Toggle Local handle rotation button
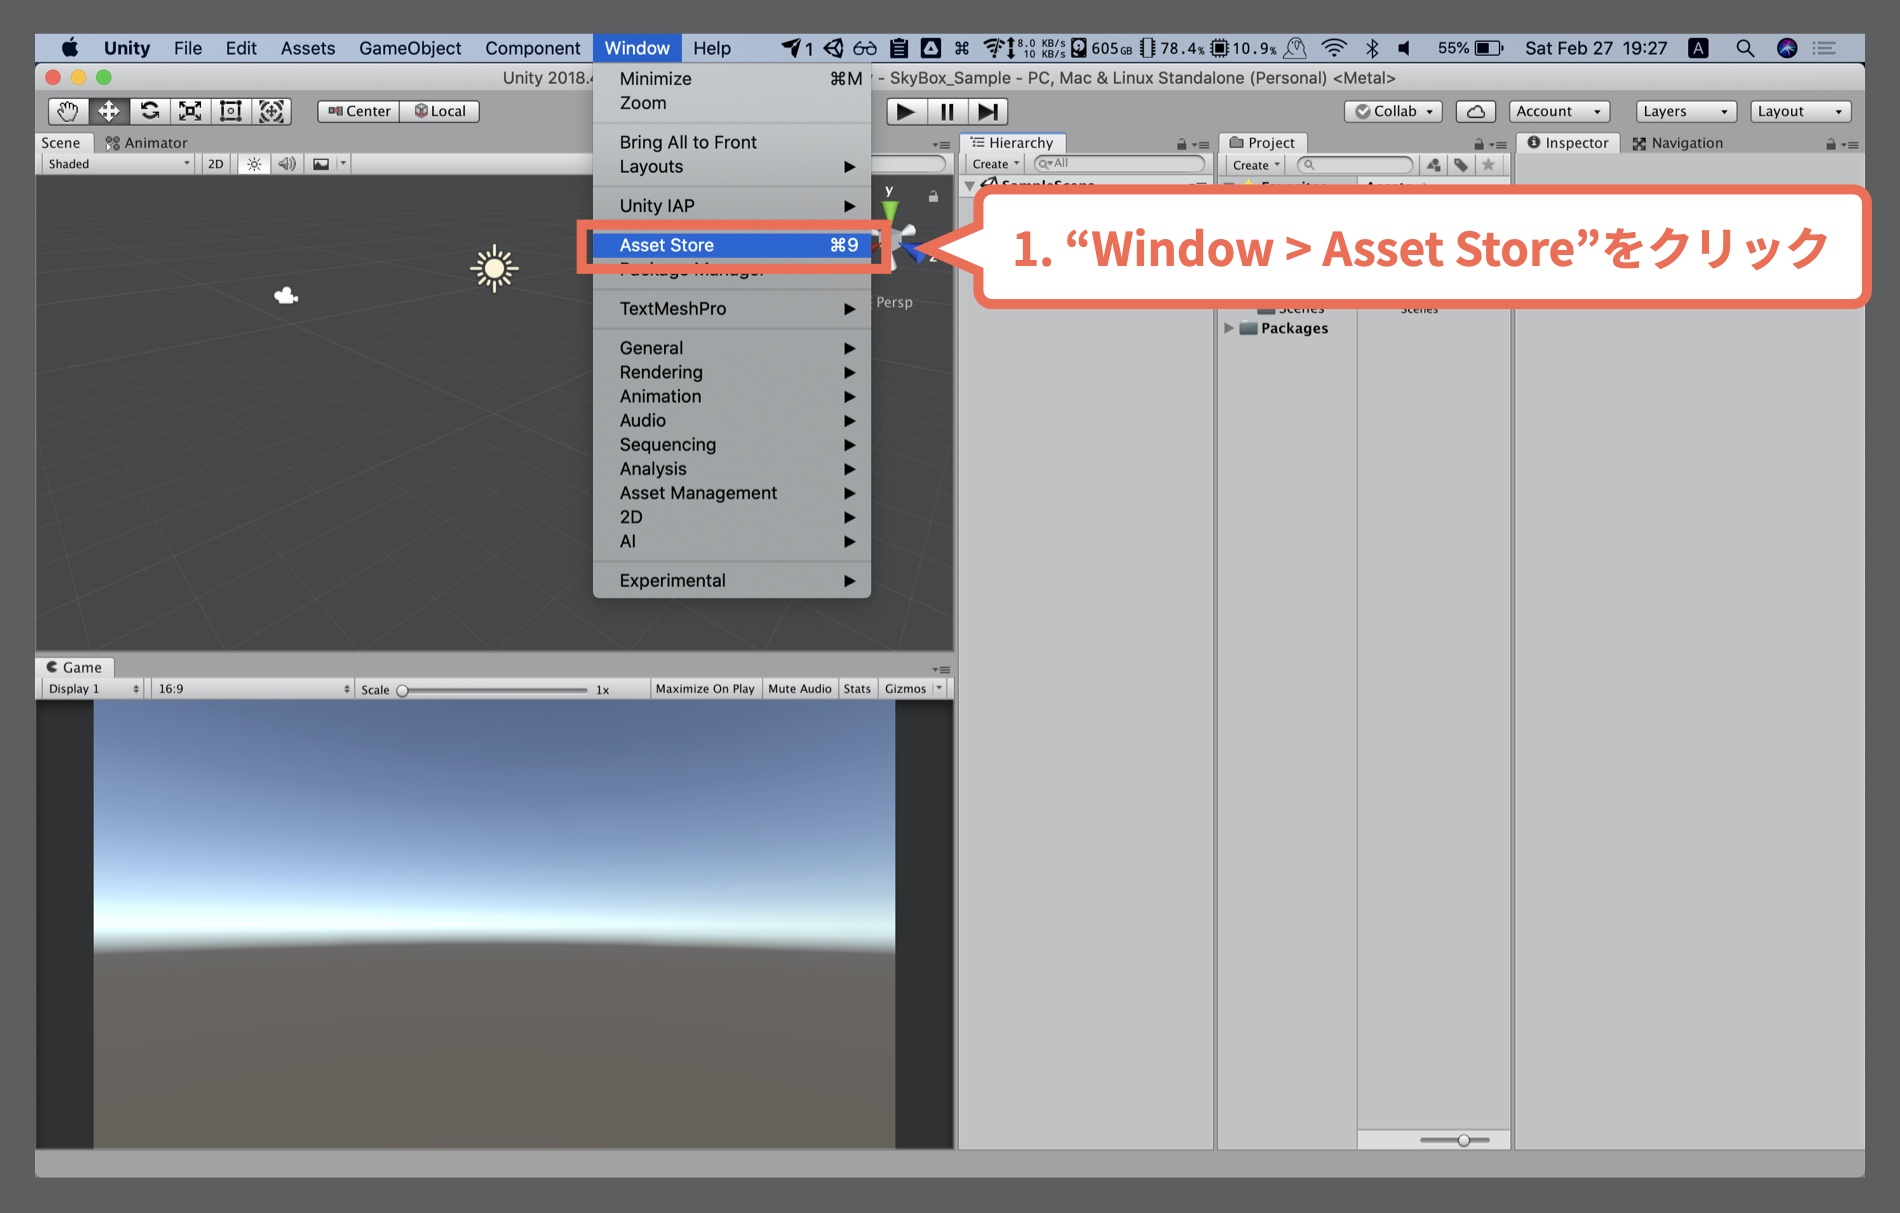The image size is (1900, 1213). click(440, 111)
